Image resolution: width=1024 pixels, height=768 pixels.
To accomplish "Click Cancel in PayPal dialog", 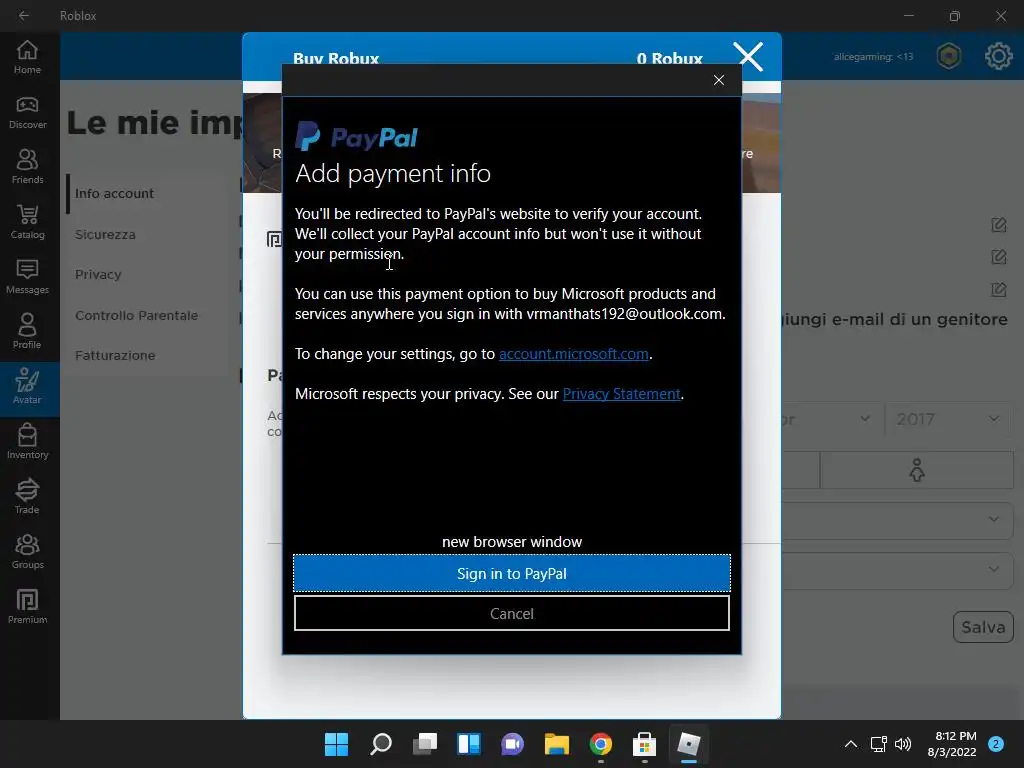I will point(512,613).
